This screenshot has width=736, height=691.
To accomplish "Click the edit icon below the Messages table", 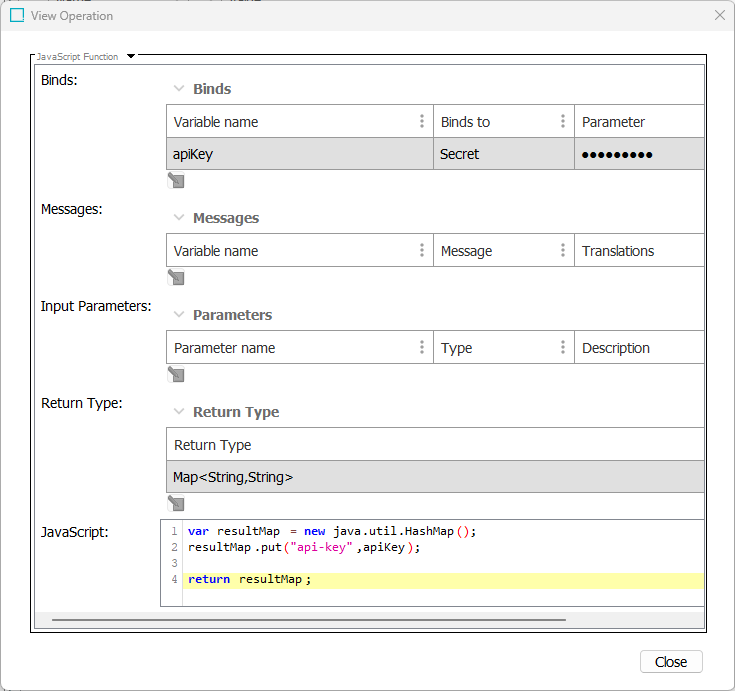I will click(176, 278).
